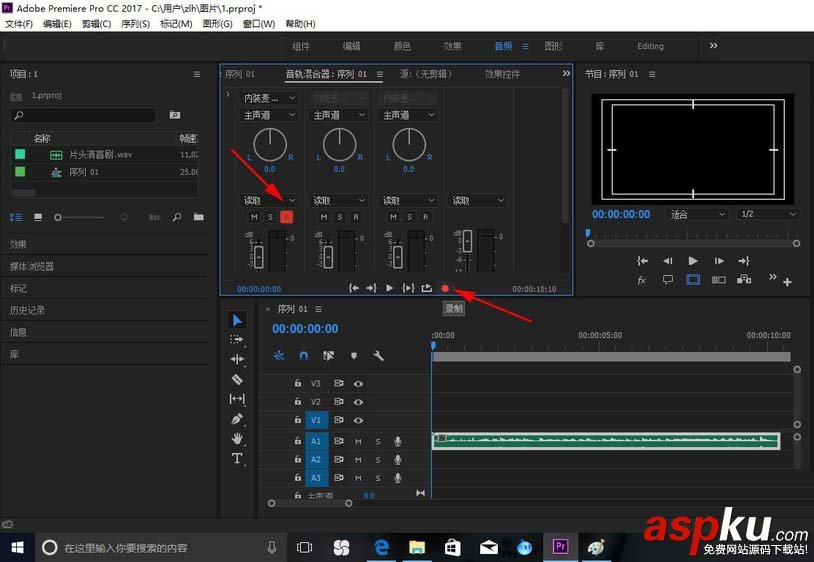Toggle V2 track visibility eye

[358, 402]
